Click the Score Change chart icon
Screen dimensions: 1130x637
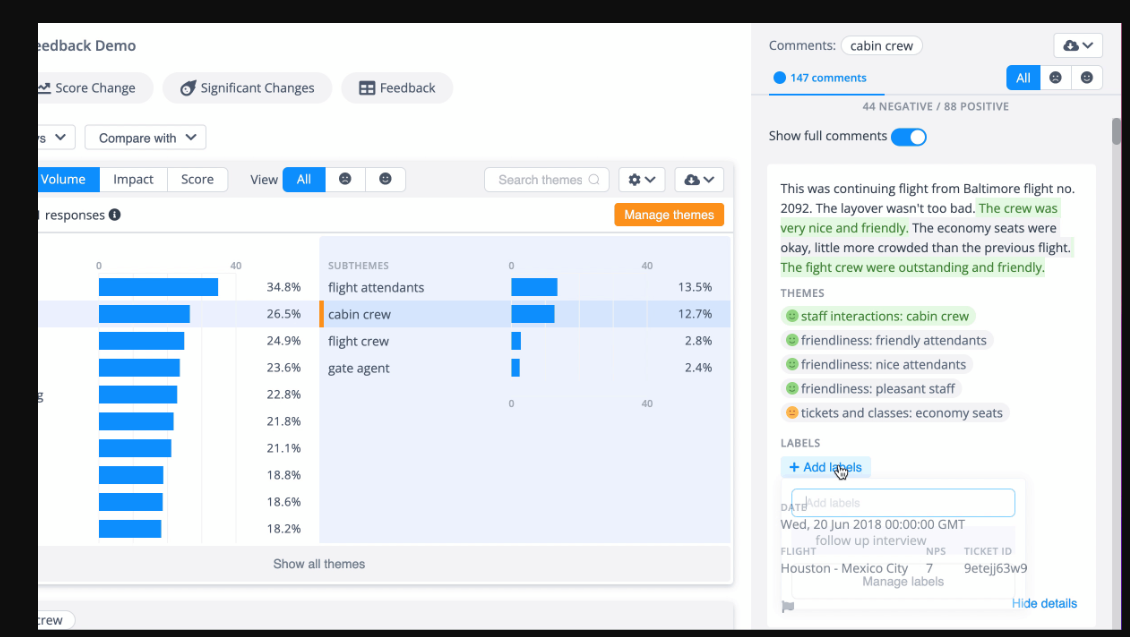(x=44, y=88)
